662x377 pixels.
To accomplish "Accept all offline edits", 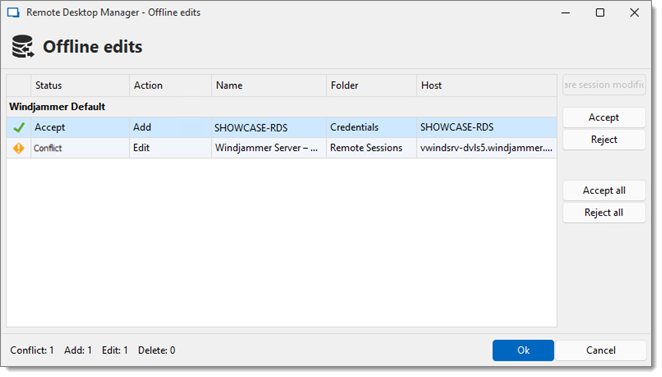I will coord(604,190).
